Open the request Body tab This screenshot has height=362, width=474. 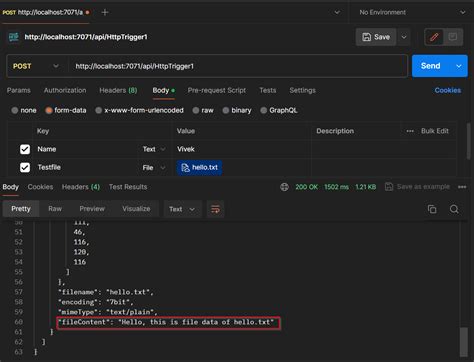(163, 90)
